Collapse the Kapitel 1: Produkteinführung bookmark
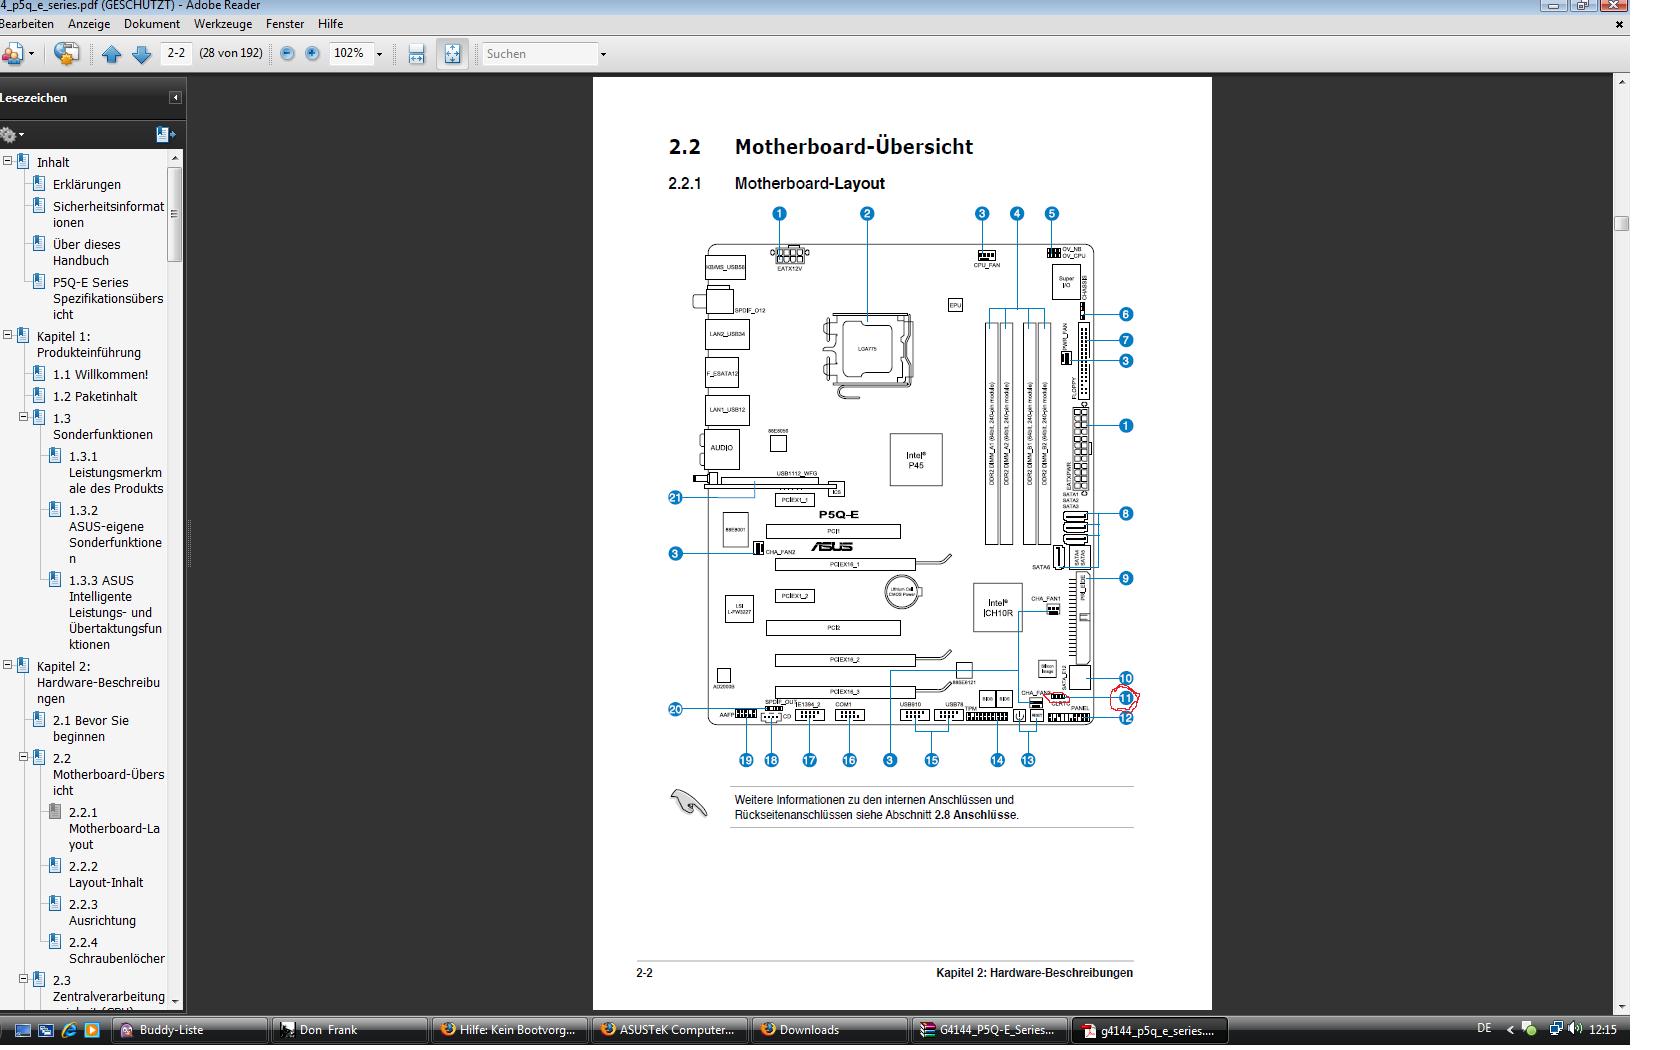This screenshot has width=1680, height=1050. [8, 334]
